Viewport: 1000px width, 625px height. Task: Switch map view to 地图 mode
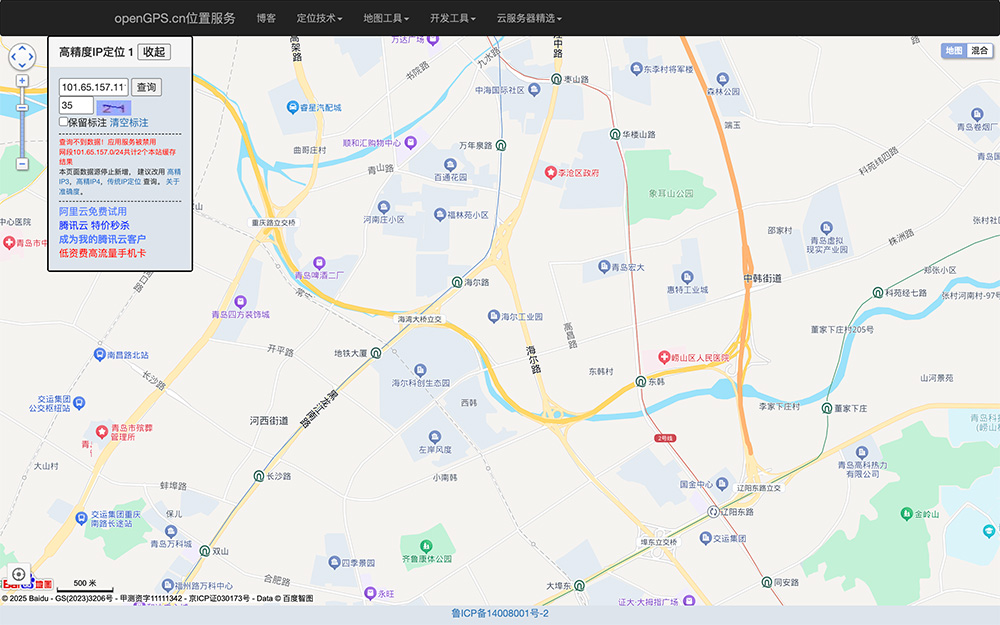point(954,50)
